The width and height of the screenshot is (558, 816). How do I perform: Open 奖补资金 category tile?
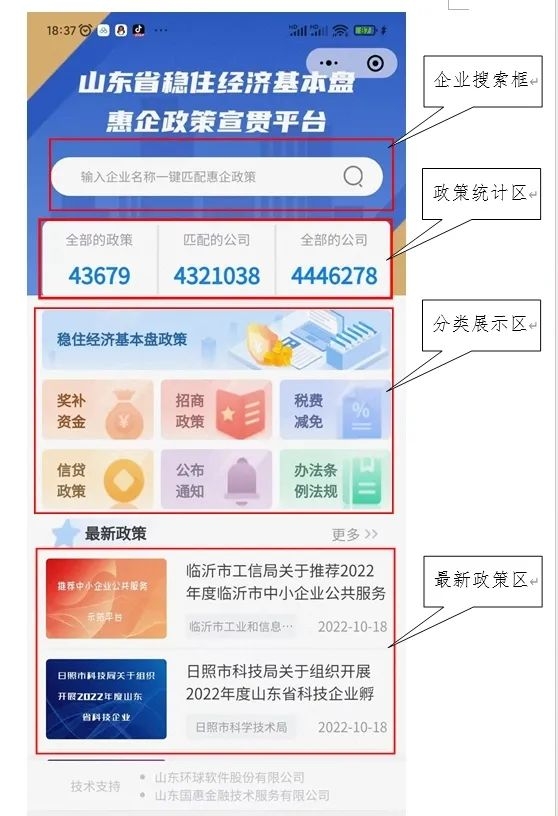pos(98,410)
